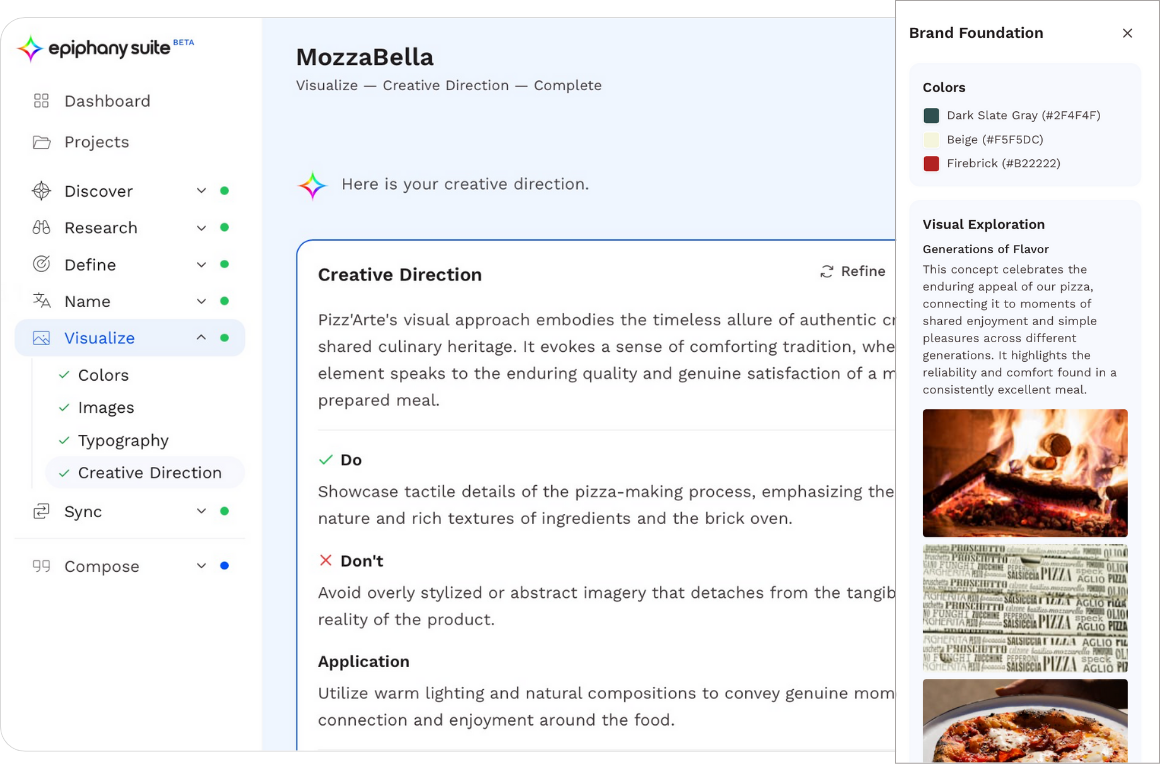This screenshot has height=764, width=1161.
Task: Open the Colors sub-item under Visualize
Action: (103, 375)
